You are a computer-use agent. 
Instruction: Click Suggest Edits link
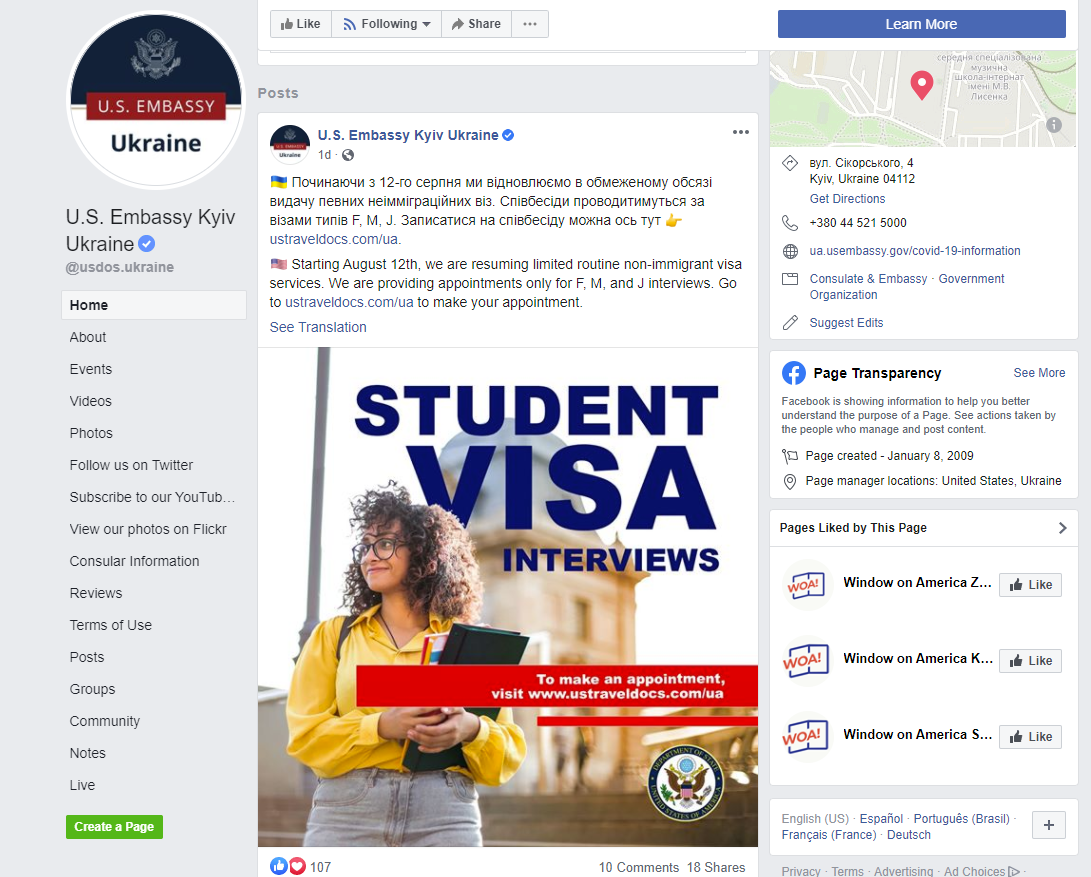coord(846,322)
